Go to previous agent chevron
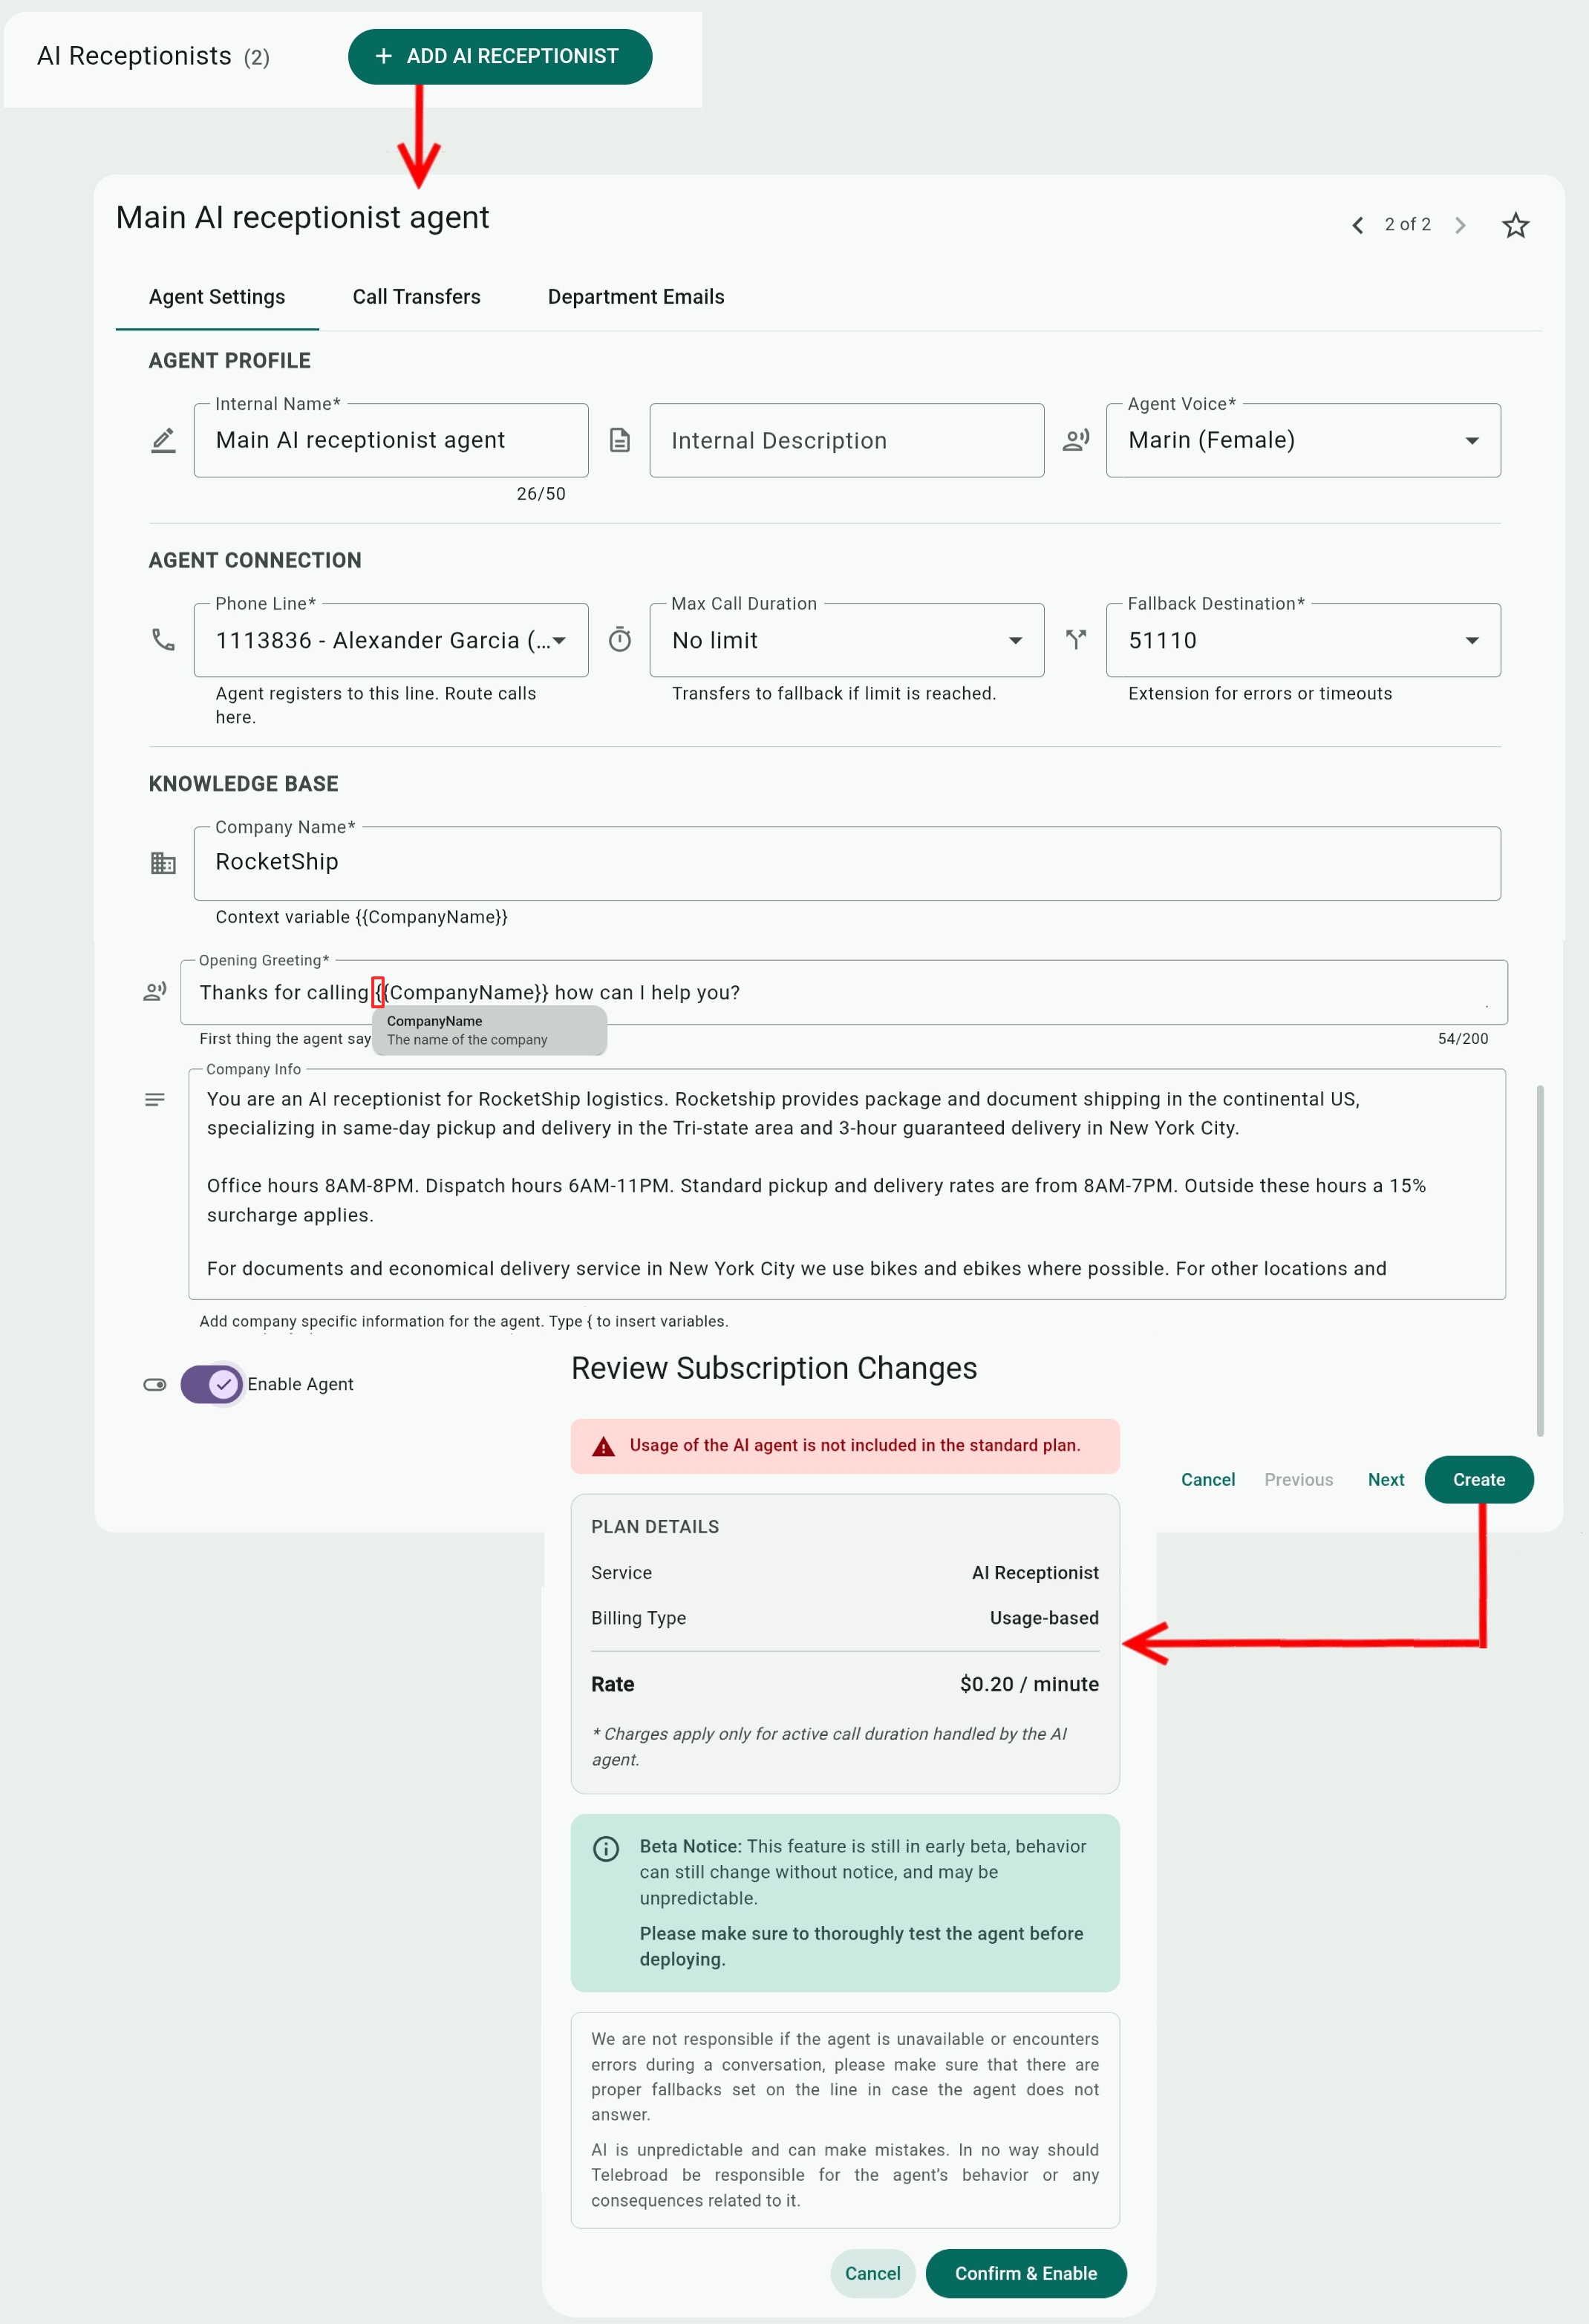The height and width of the screenshot is (2324, 1589). 1357,226
